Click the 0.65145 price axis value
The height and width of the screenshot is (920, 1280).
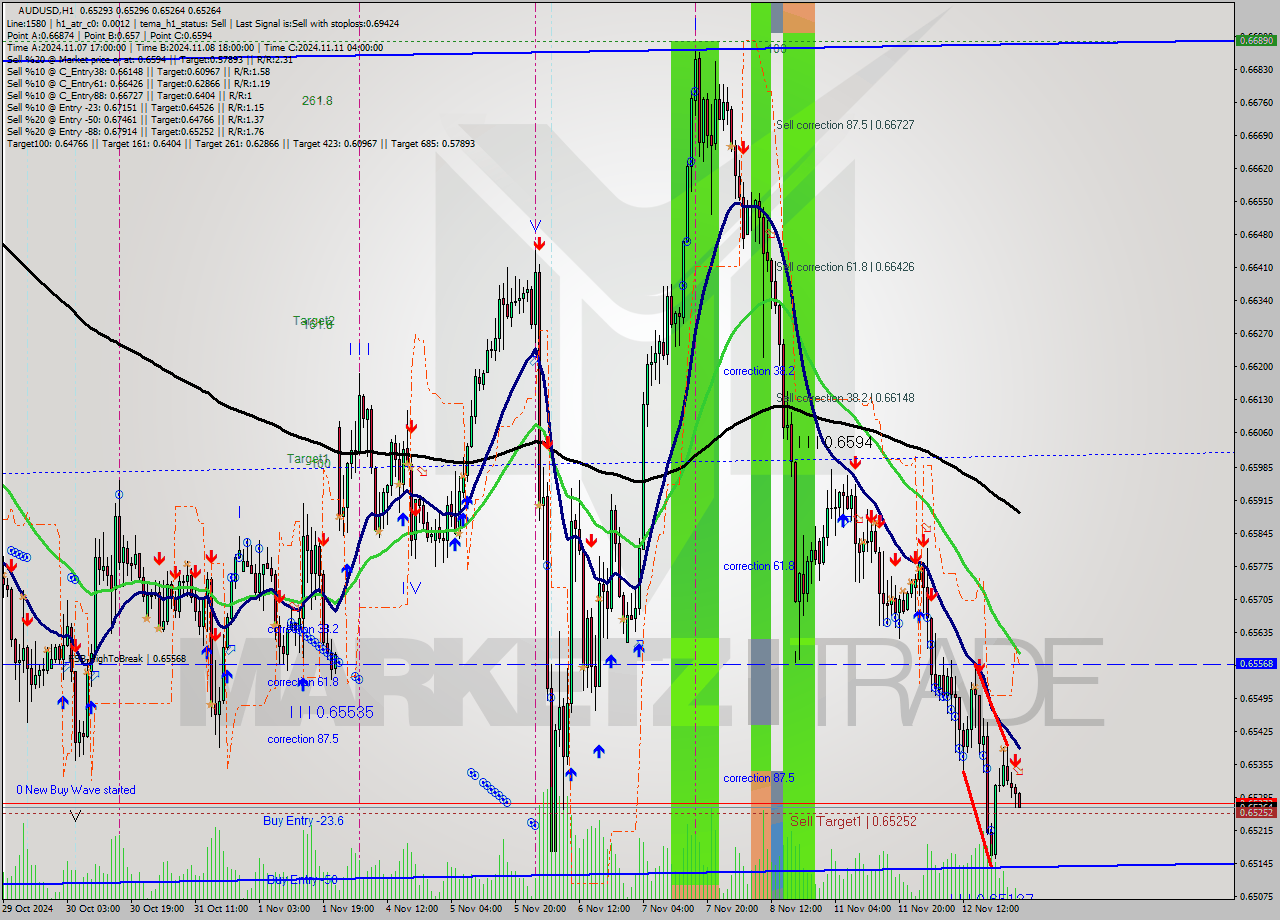(x=1256, y=863)
